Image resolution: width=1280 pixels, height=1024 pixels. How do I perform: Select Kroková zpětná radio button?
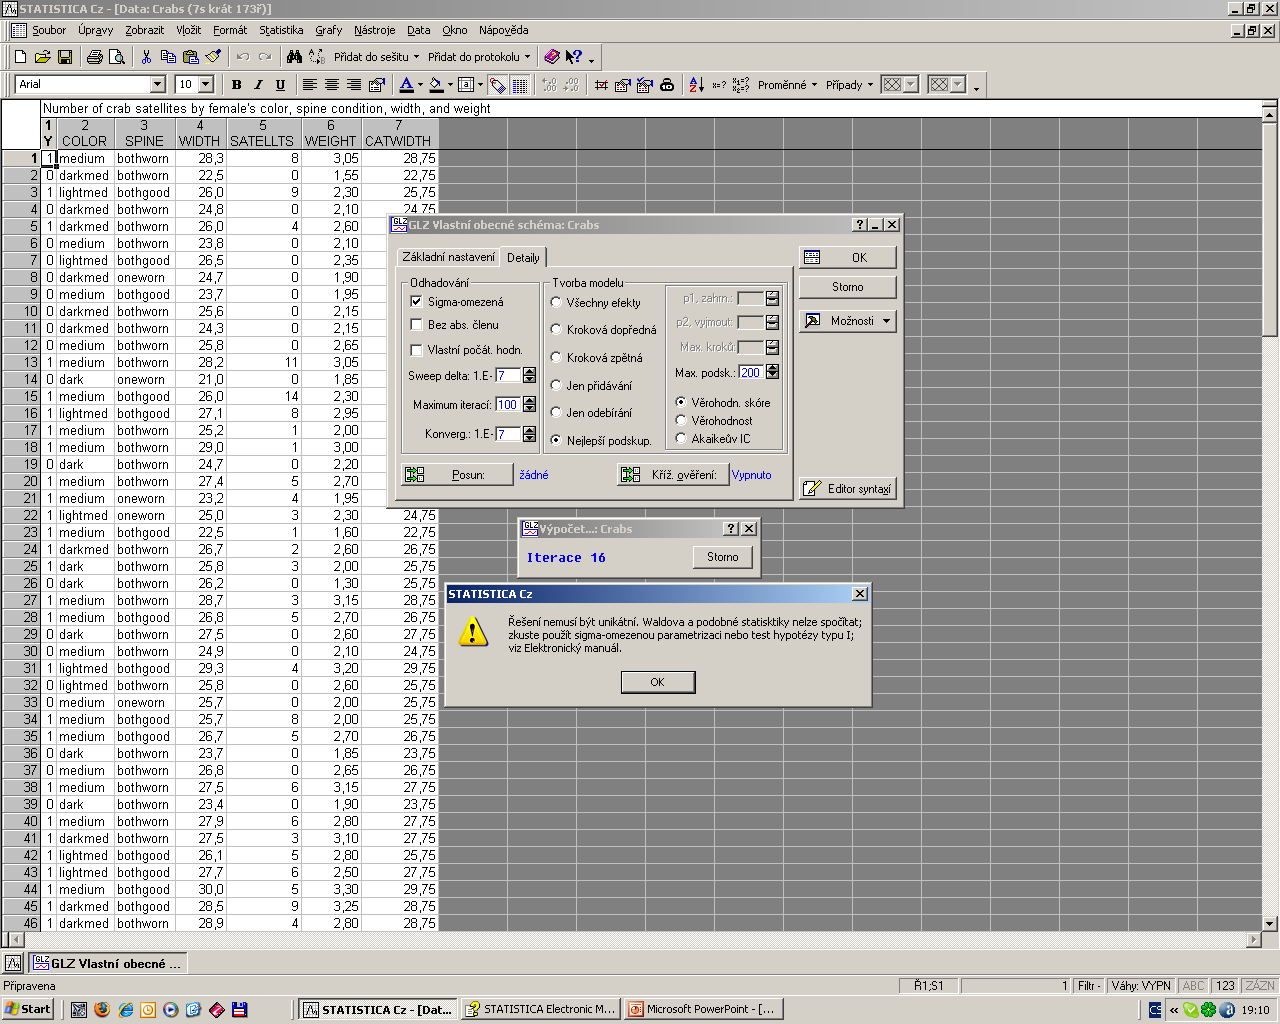tap(556, 357)
